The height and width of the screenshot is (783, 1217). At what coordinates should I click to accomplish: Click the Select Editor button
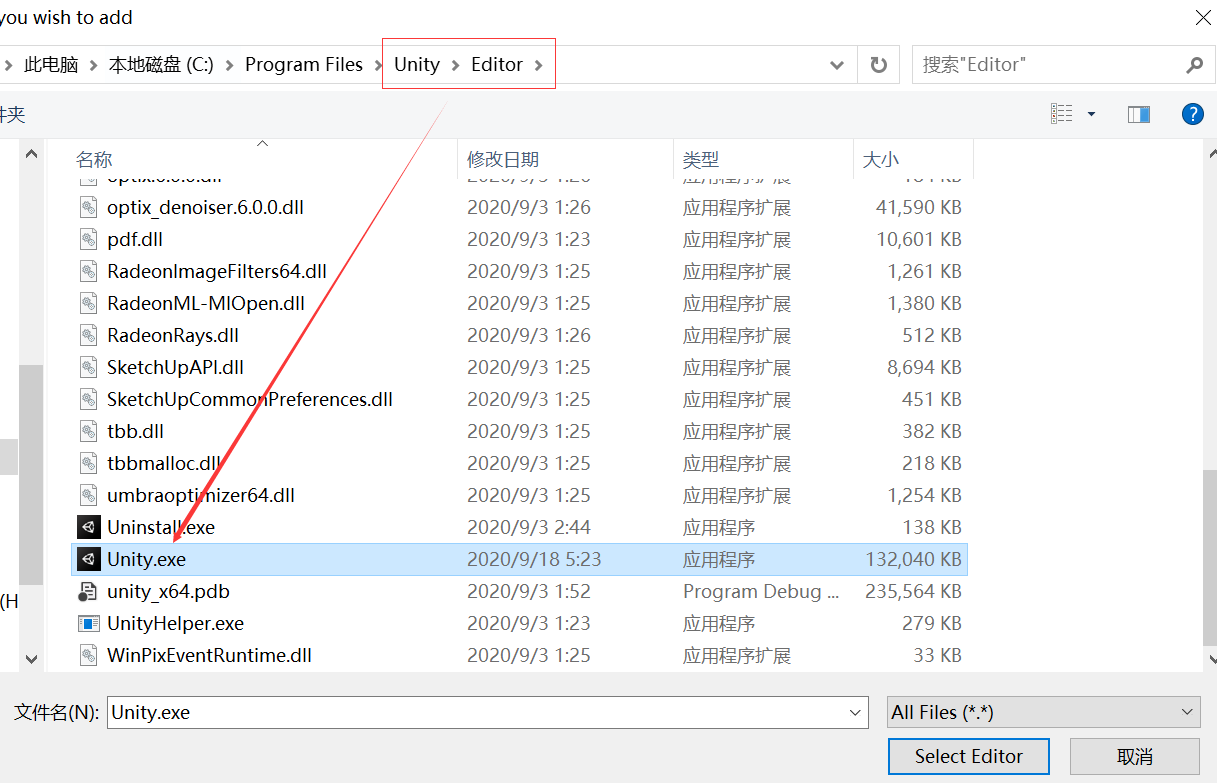[969, 756]
